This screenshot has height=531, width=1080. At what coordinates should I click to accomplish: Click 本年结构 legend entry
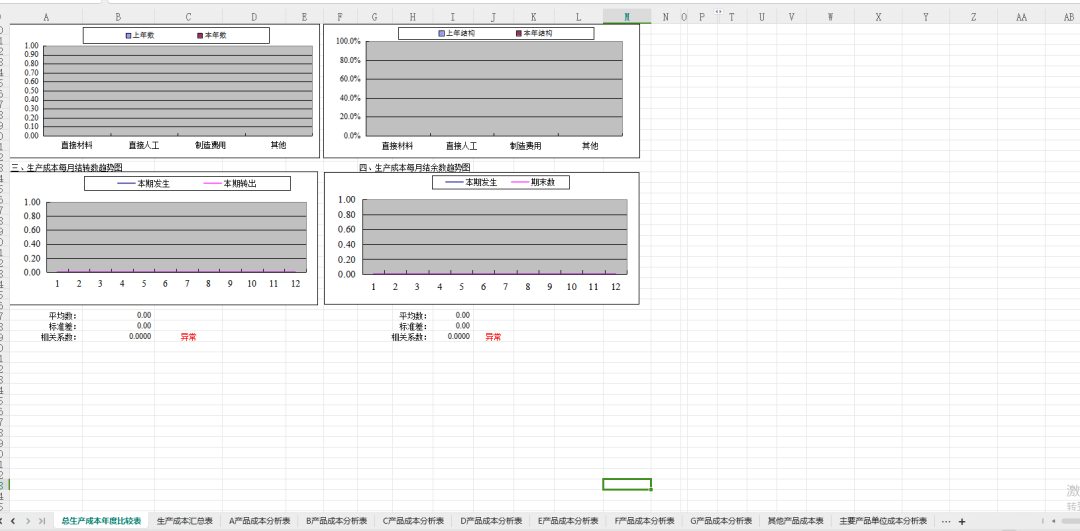(x=534, y=33)
